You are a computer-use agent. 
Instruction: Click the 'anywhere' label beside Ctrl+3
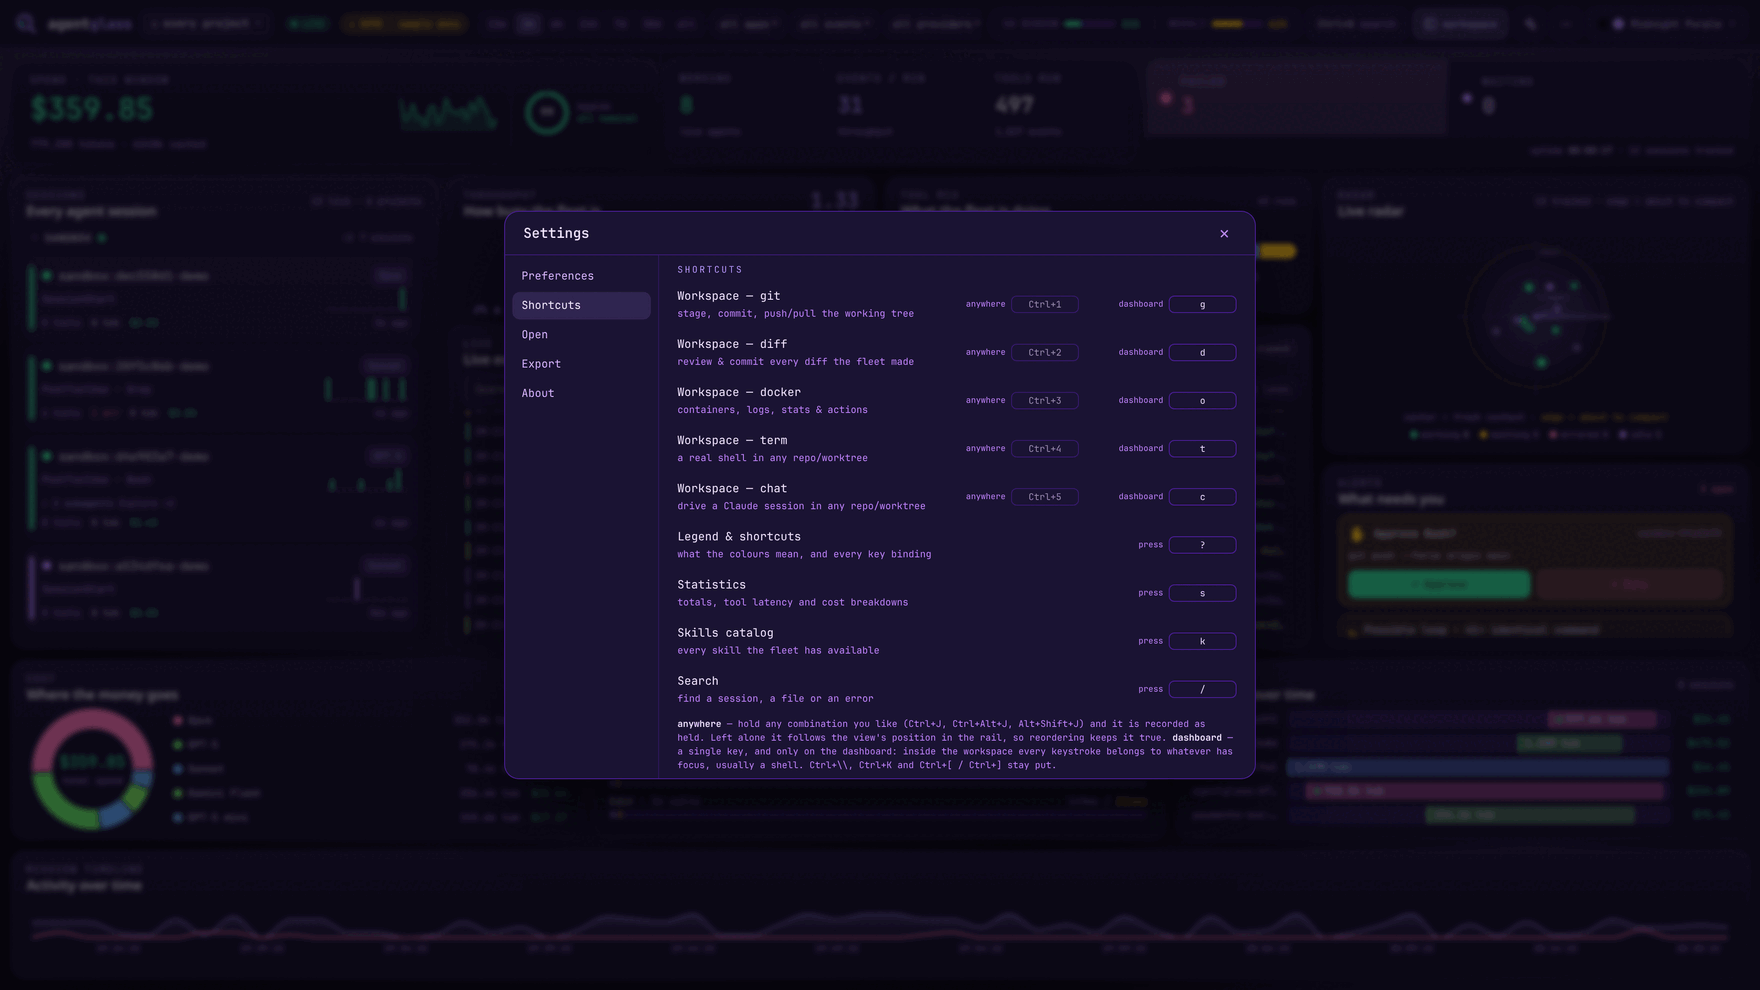985,400
